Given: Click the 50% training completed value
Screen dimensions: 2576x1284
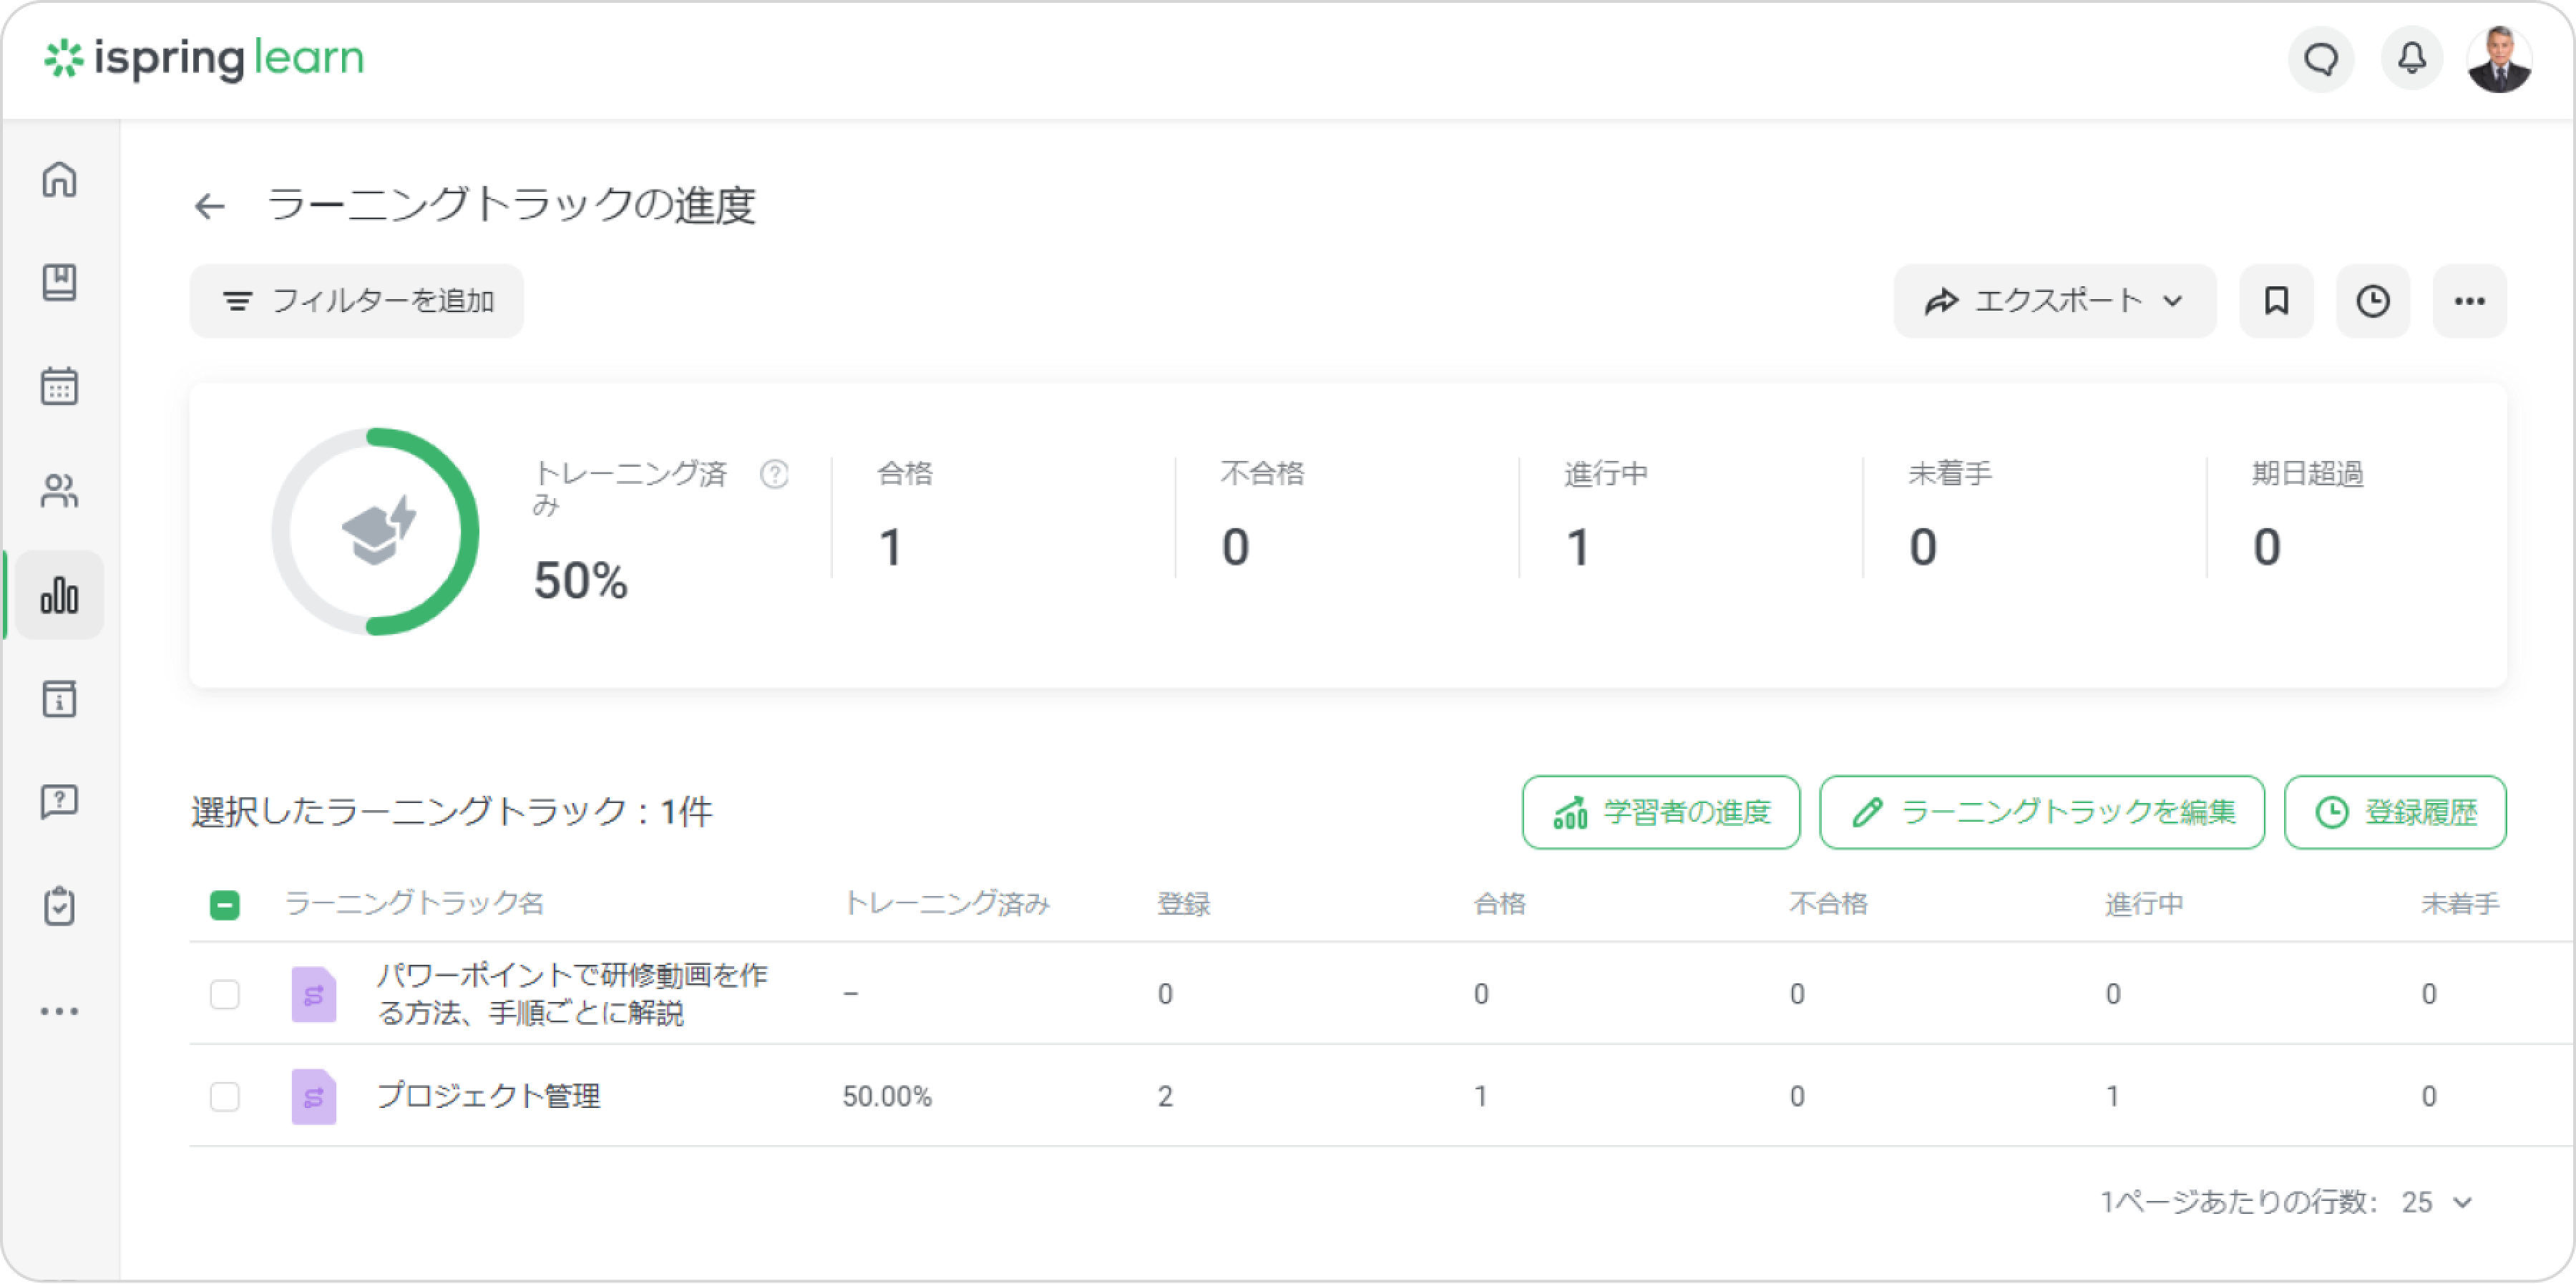Looking at the screenshot, I should [581, 581].
